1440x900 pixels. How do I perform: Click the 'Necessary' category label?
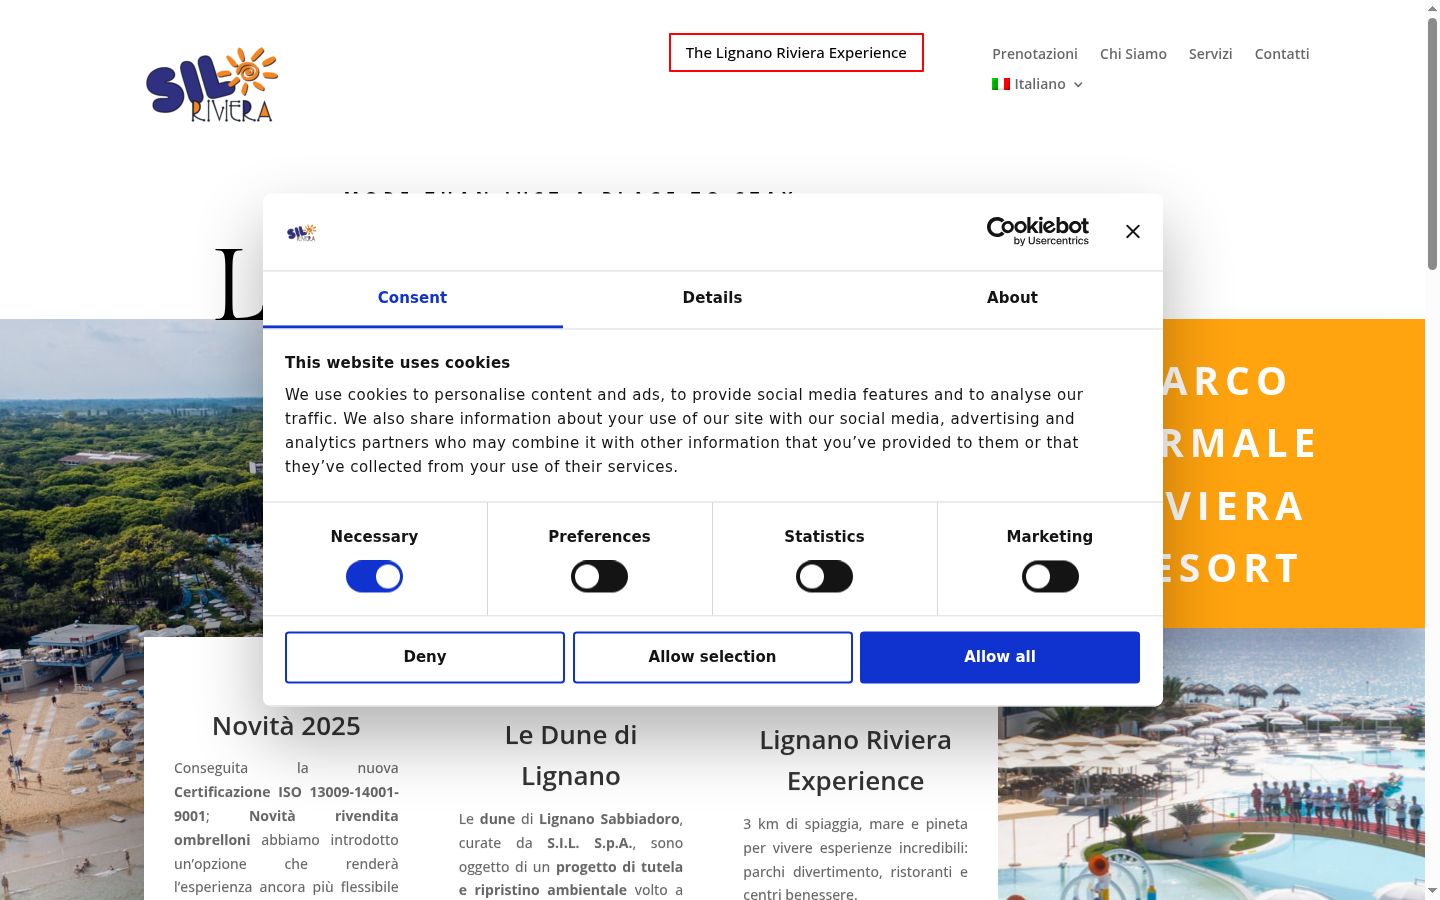pyautogui.click(x=374, y=537)
